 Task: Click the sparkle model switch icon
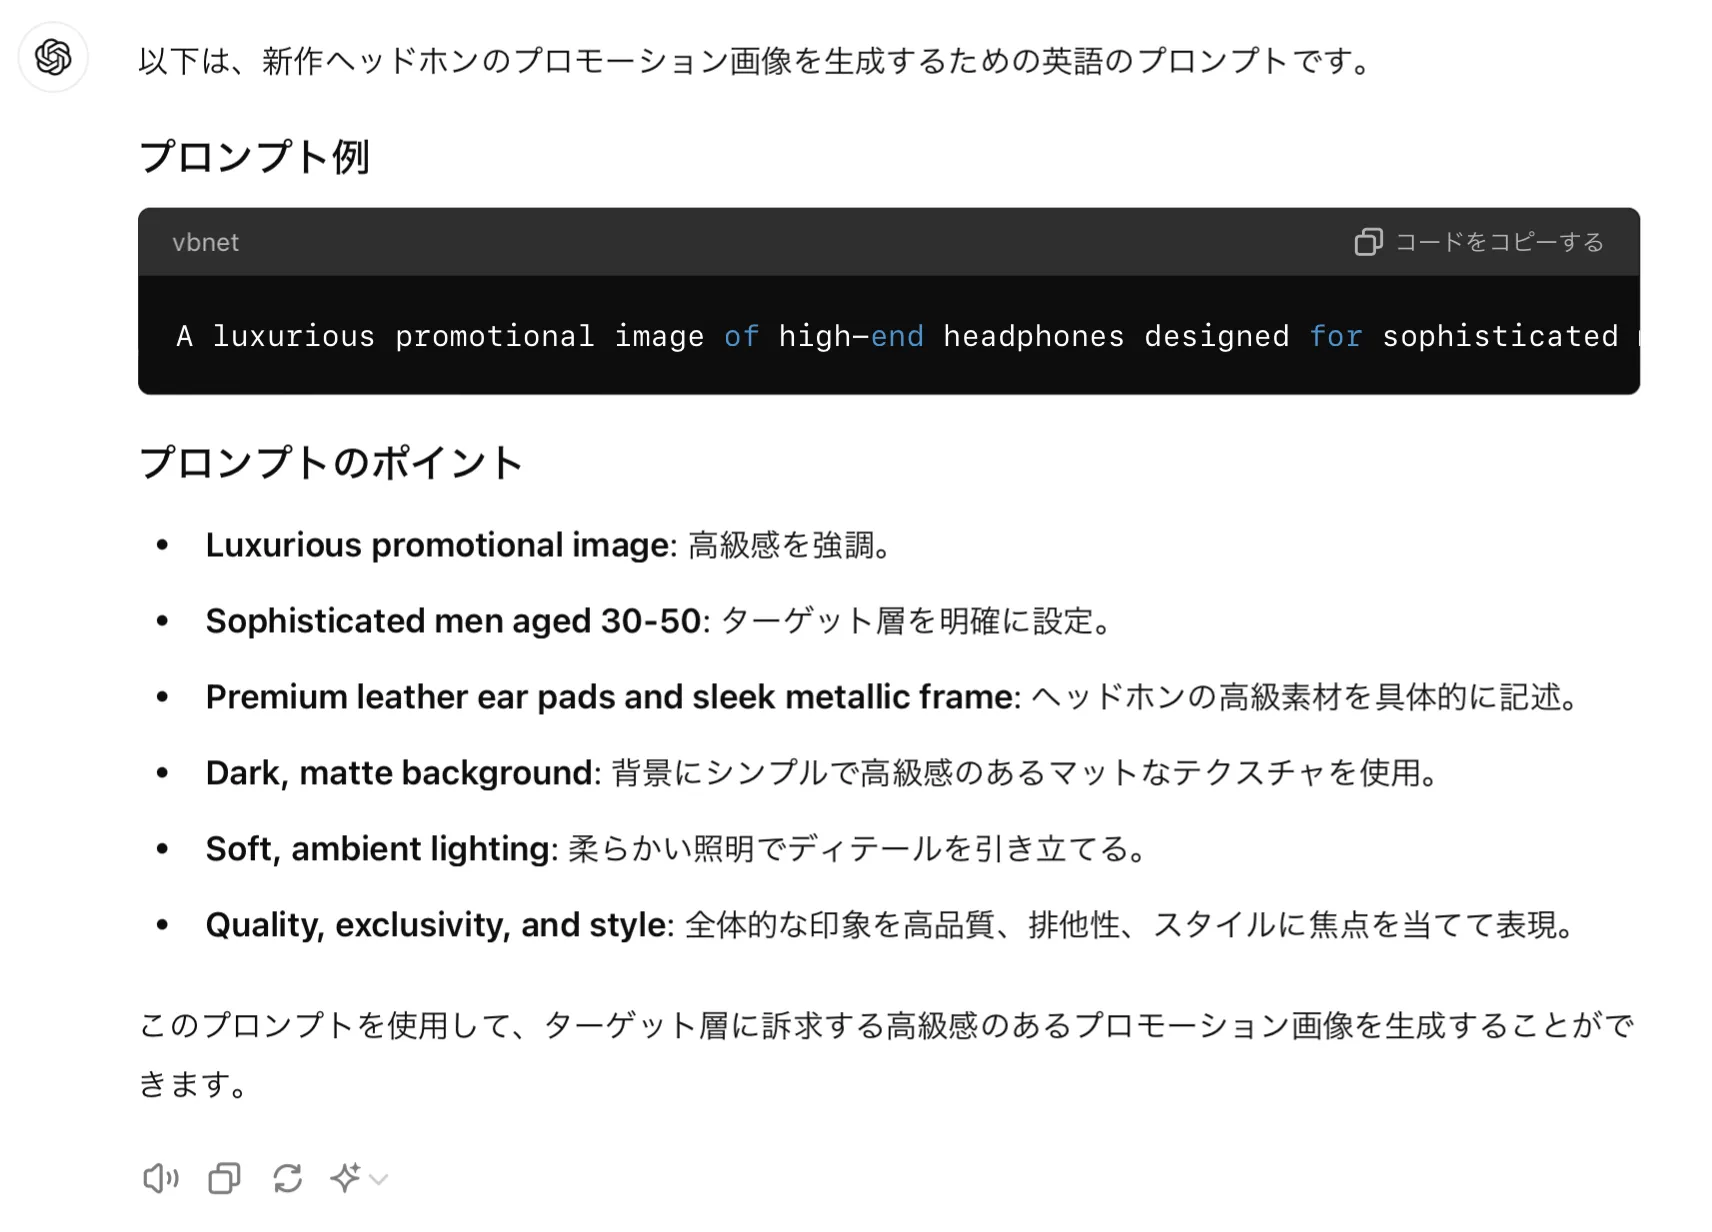coord(345,1178)
